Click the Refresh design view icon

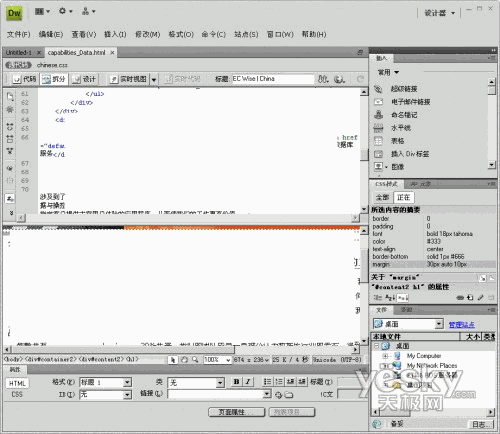point(360,79)
